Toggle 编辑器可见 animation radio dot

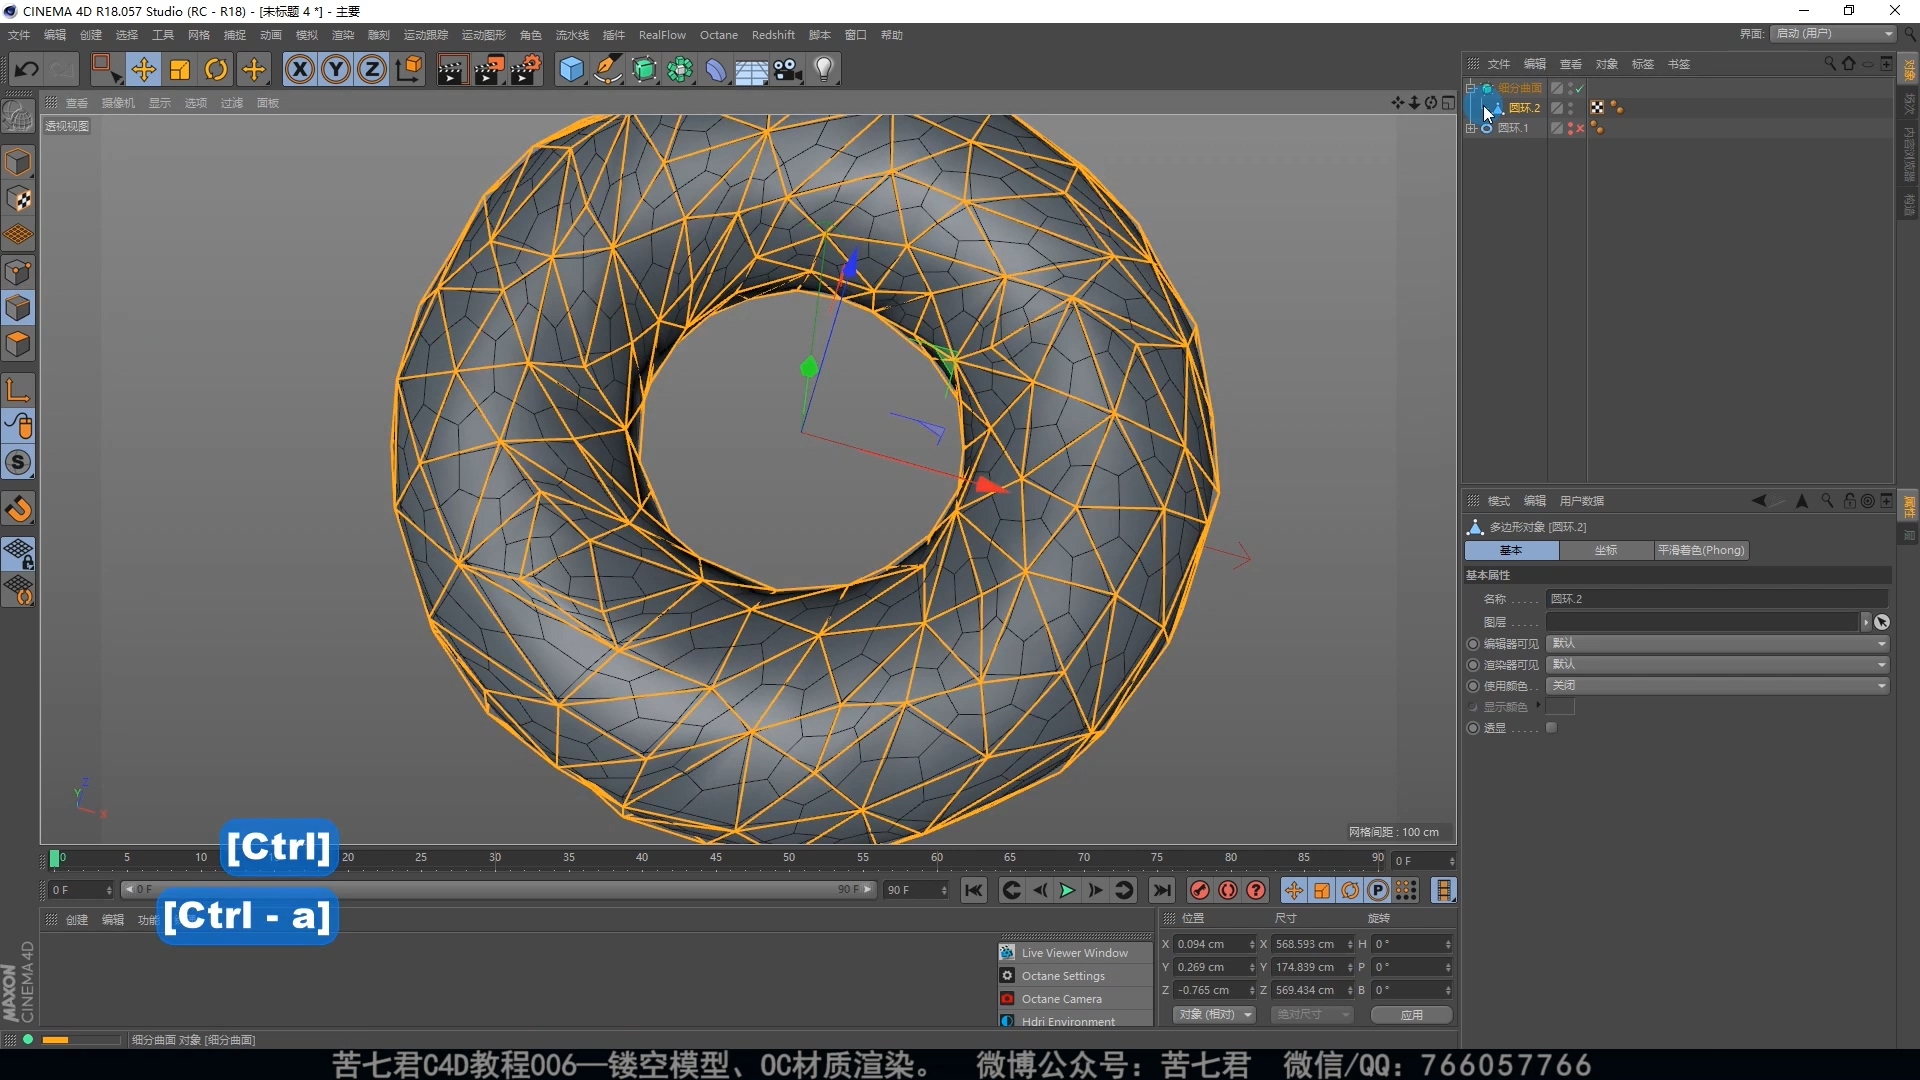click(x=1473, y=644)
